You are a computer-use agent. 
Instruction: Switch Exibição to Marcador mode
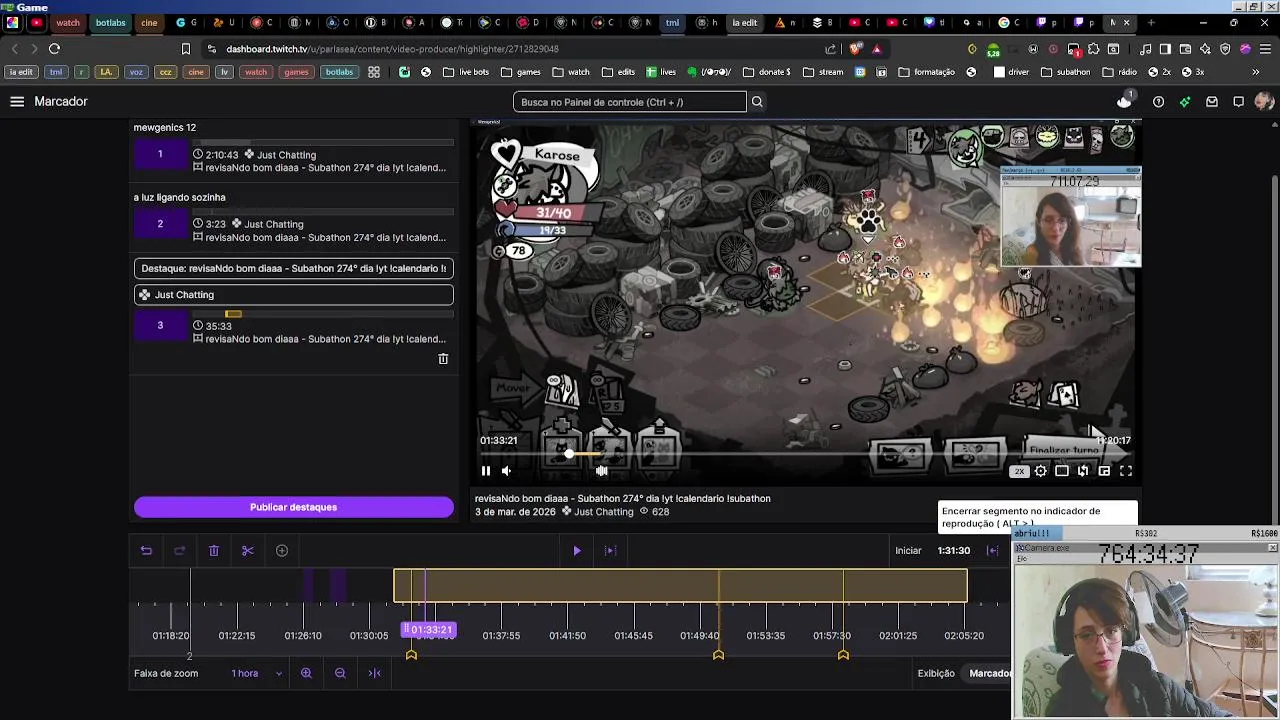click(x=990, y=674)
